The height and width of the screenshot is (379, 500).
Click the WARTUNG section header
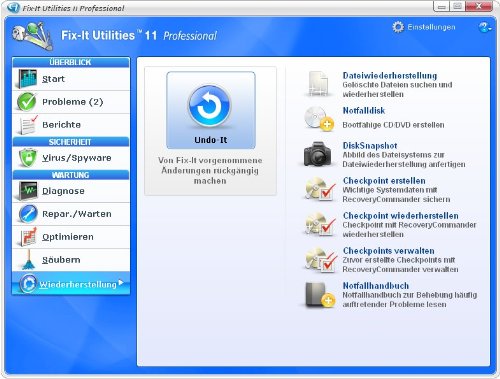click(71, 175)
